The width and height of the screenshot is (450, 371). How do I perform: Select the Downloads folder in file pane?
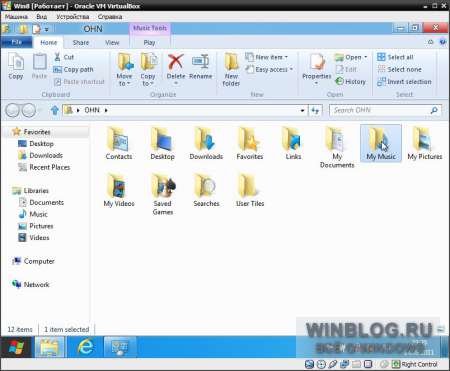tap(206, 143)
